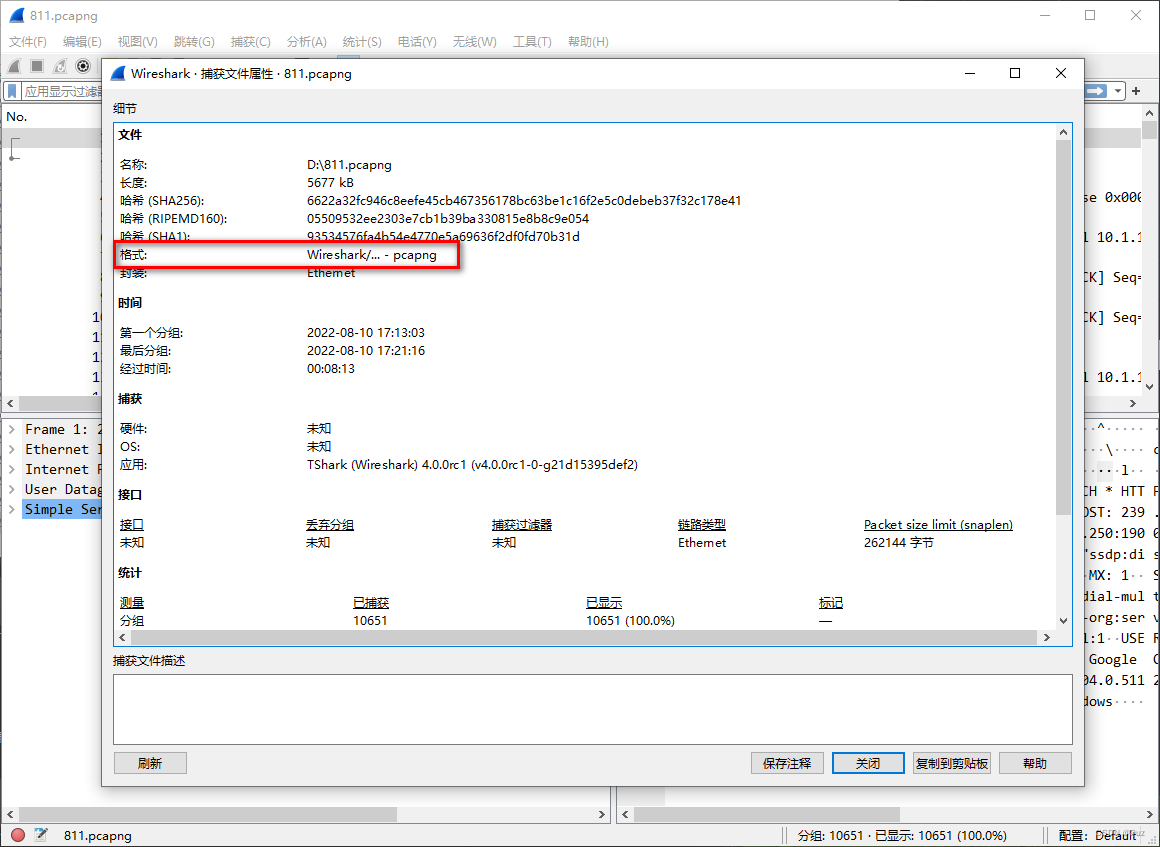Click the RIPEMD160 hash value text
This screenshot has height=847, width=1160.
(448, 218)
